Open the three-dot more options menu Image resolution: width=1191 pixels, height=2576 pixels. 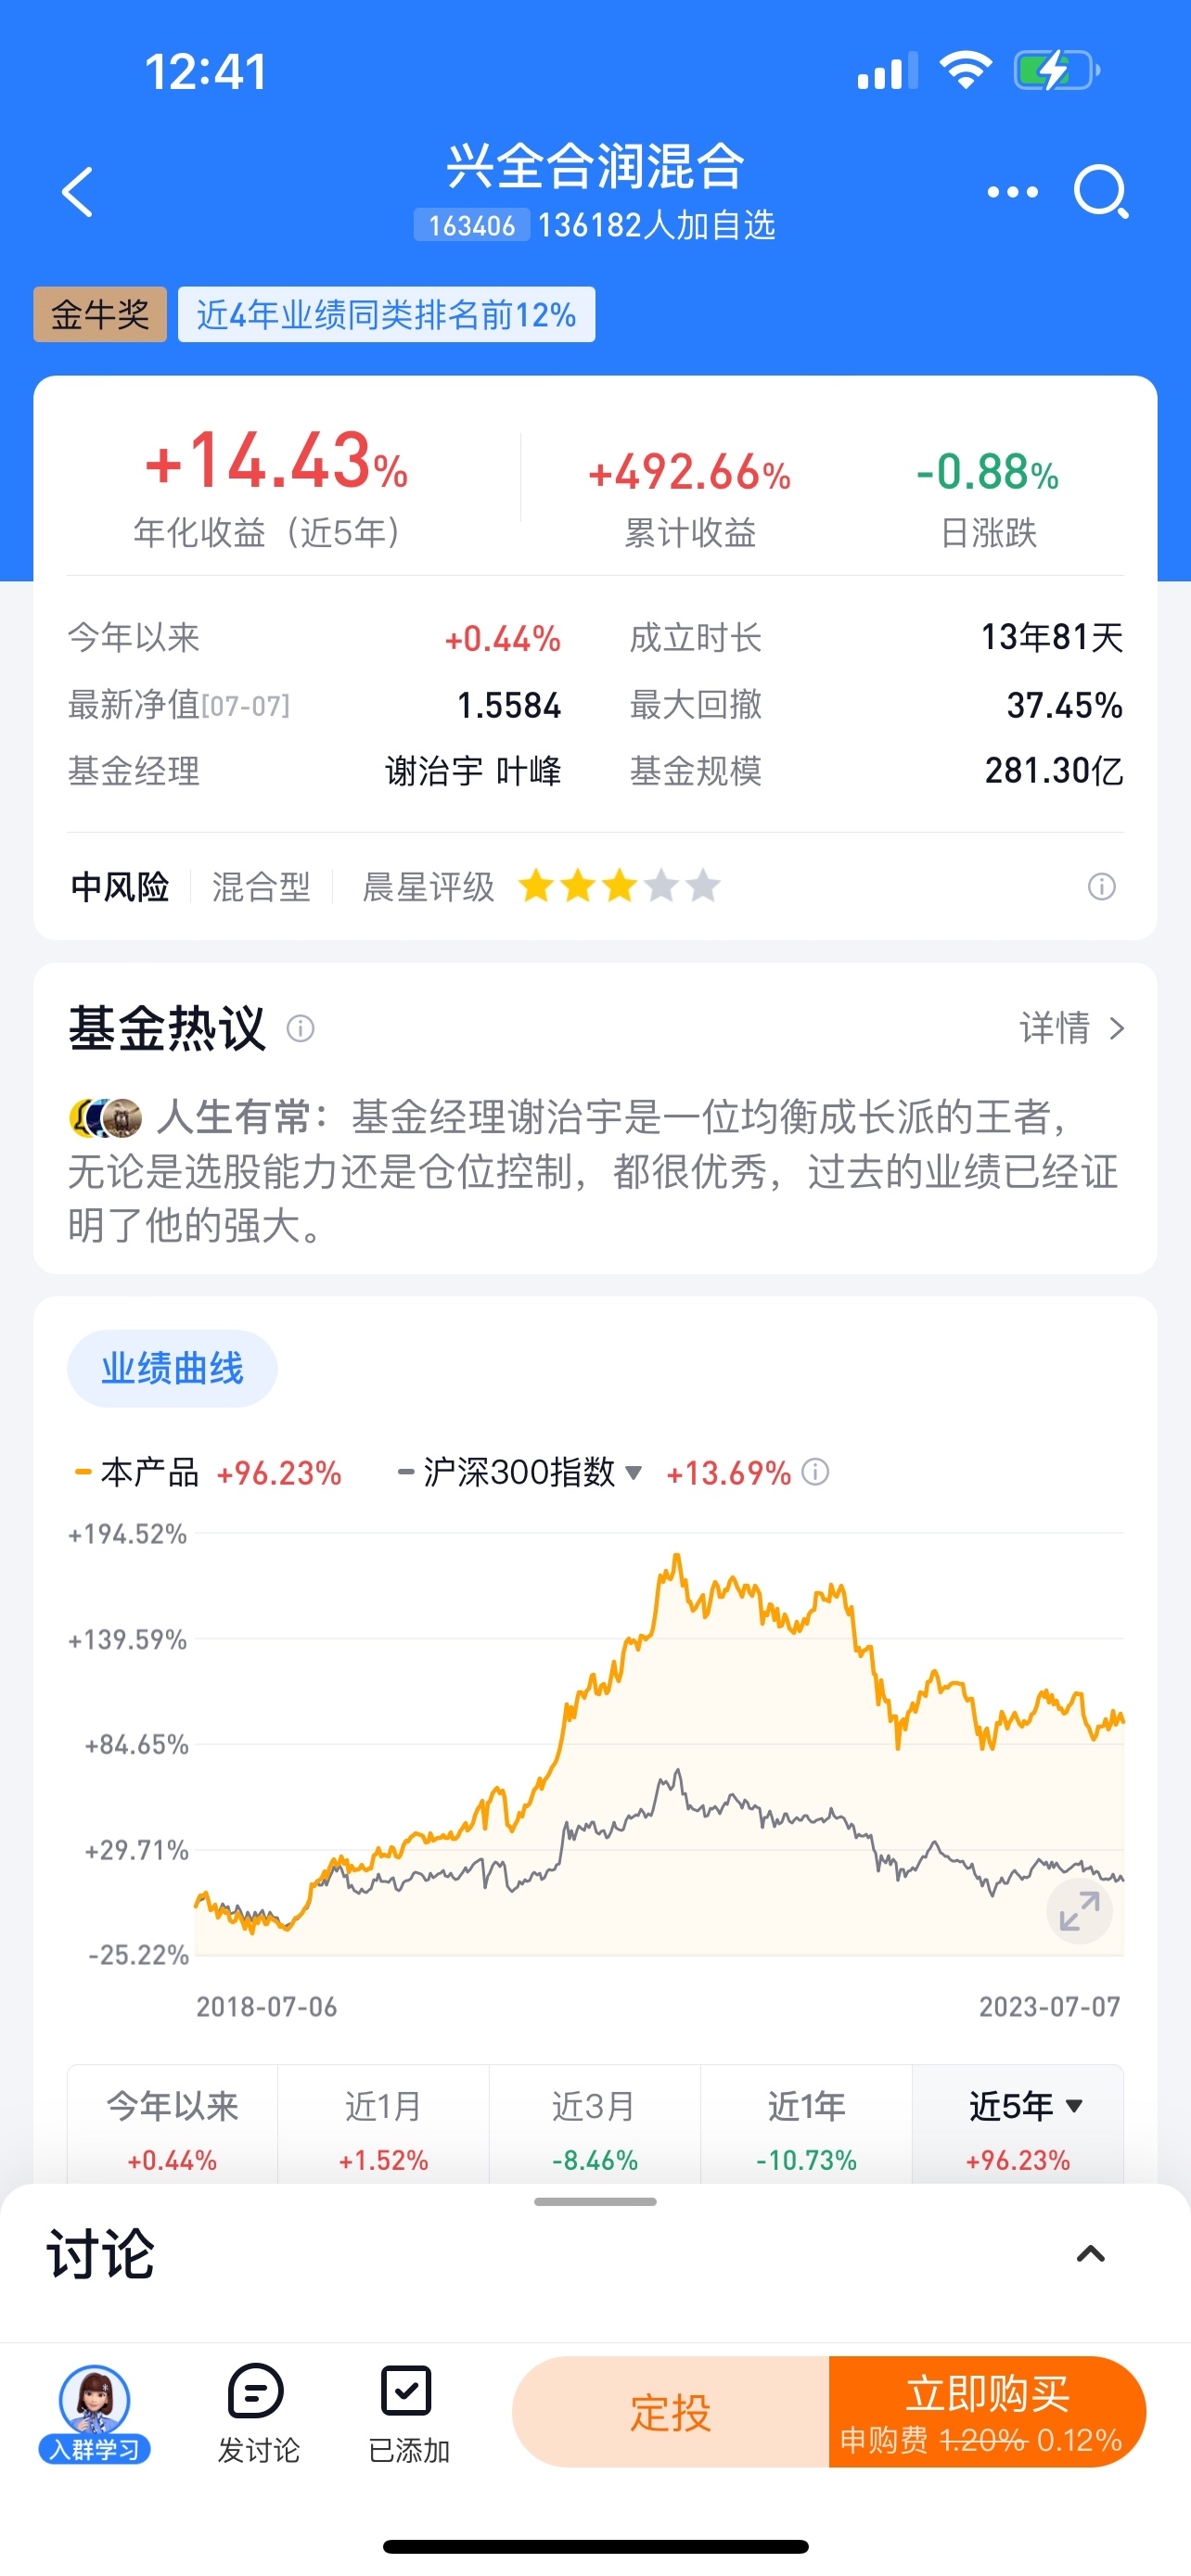(1012, 192)
